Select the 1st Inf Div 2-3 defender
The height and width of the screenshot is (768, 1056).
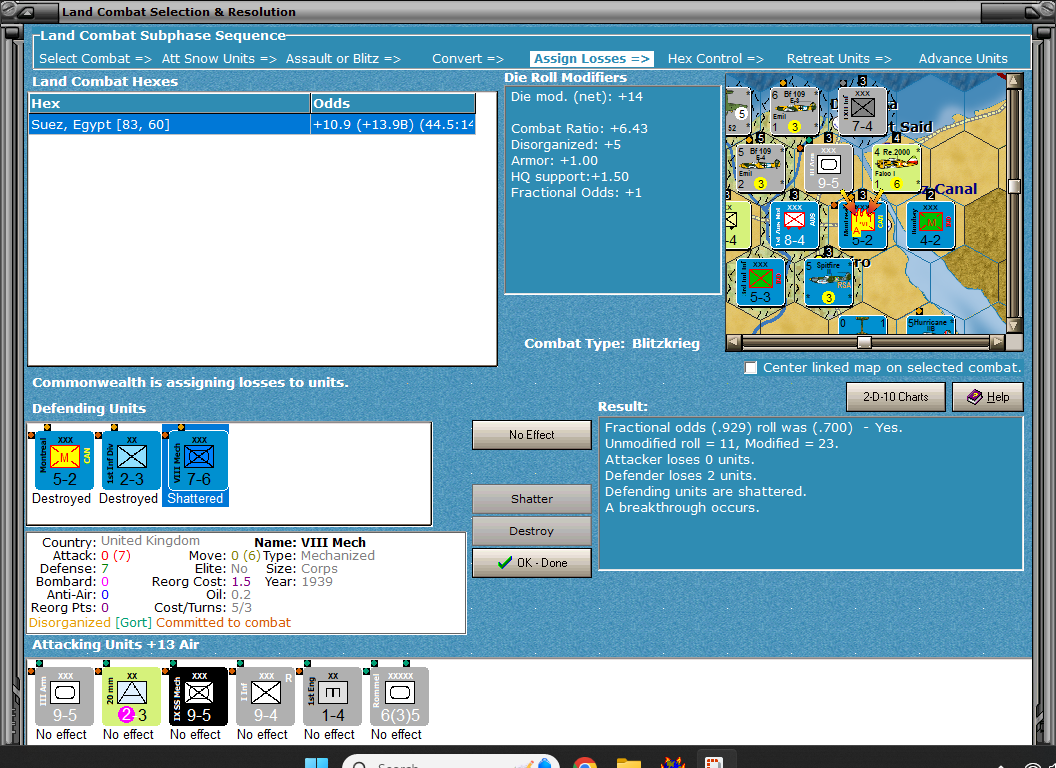point(131,461)
